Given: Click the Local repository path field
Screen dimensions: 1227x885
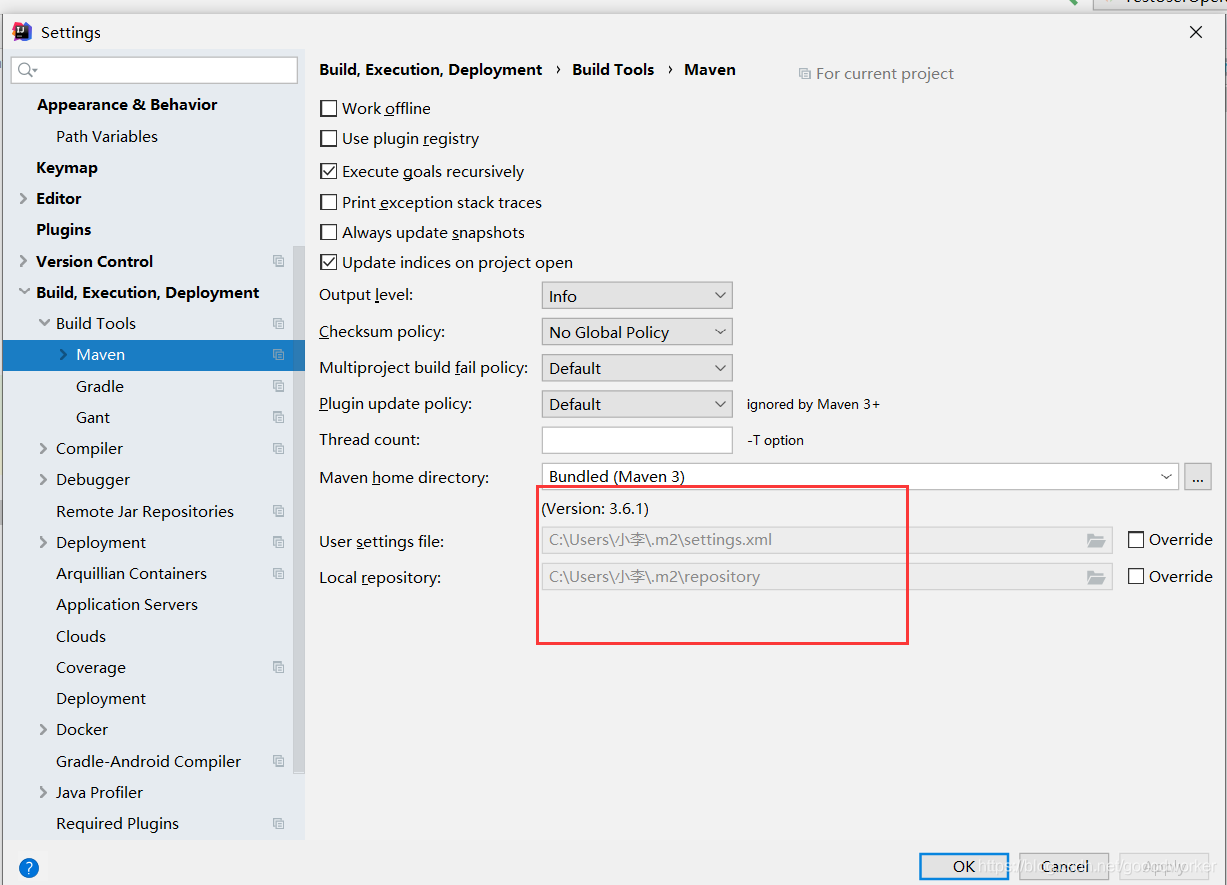Looking at the screenshot, I should coord(827,577).
